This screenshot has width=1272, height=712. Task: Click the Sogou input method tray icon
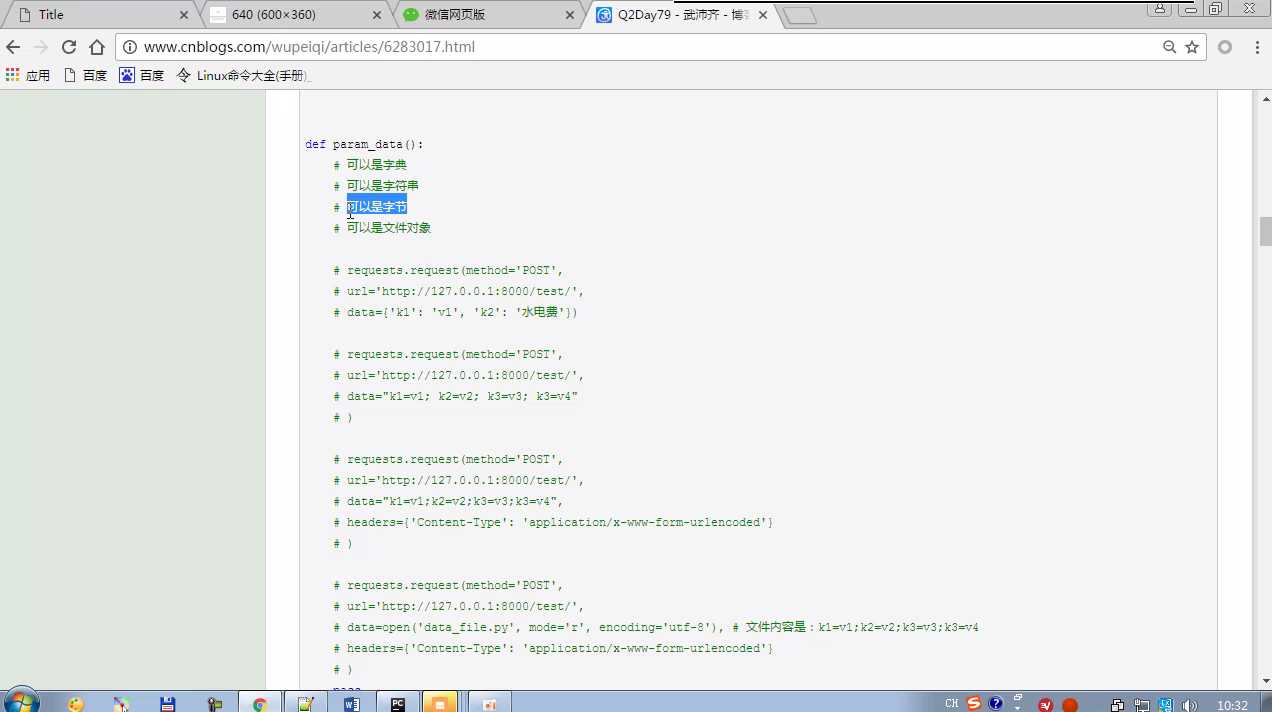pos(974,703)
